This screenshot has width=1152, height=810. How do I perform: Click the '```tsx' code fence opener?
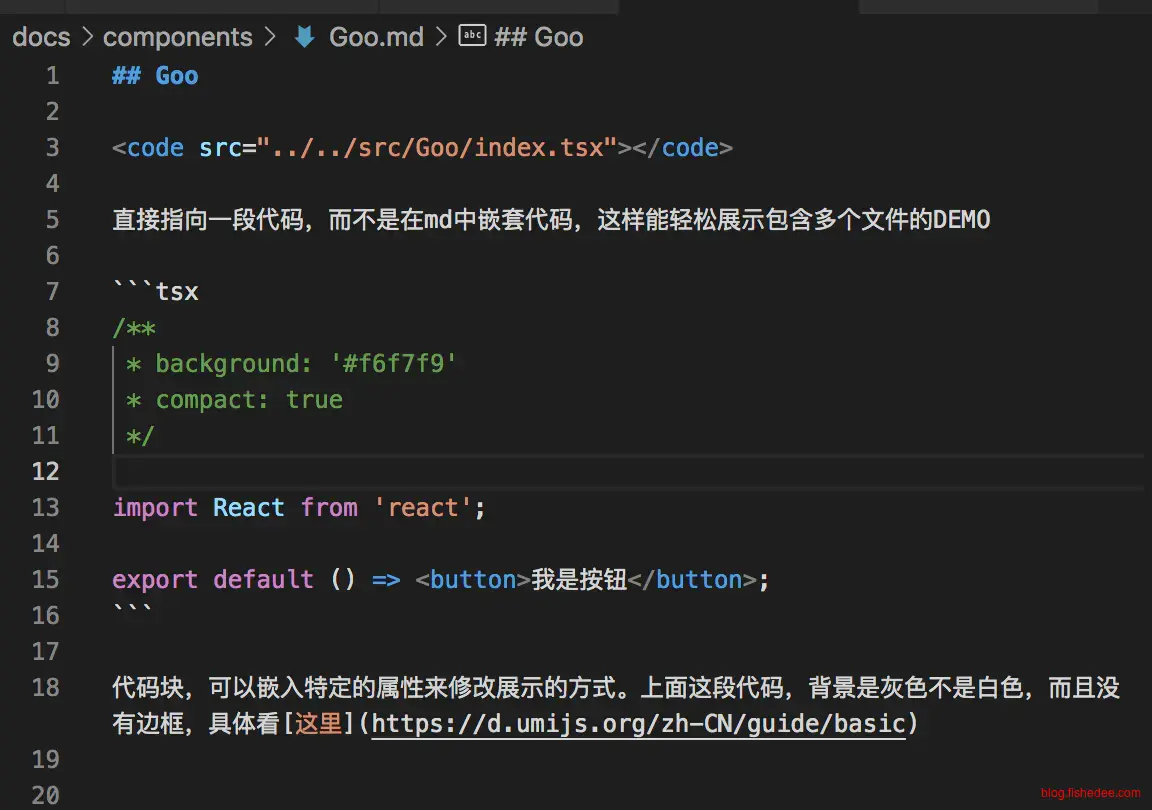coord(156,292)
